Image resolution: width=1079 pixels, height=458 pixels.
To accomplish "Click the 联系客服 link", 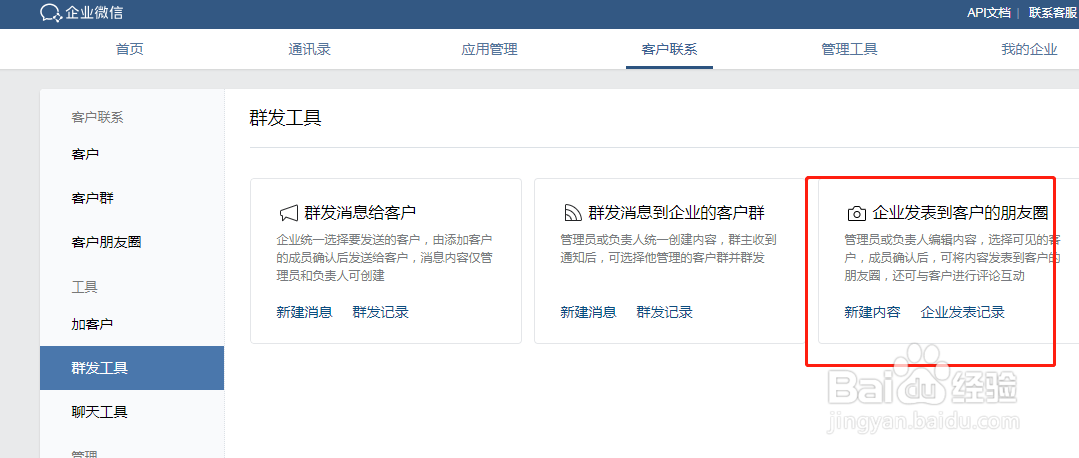I will click(x=1053, y=12).
